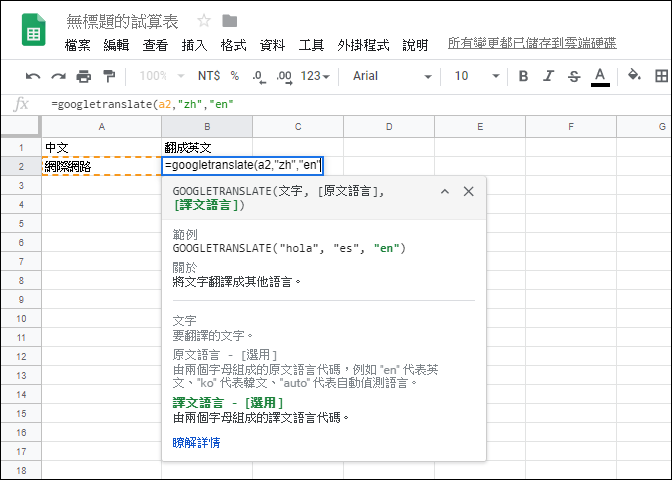Screen dimensions: 672x480
Task: Select column B header
Action: [x=207, y=127]
